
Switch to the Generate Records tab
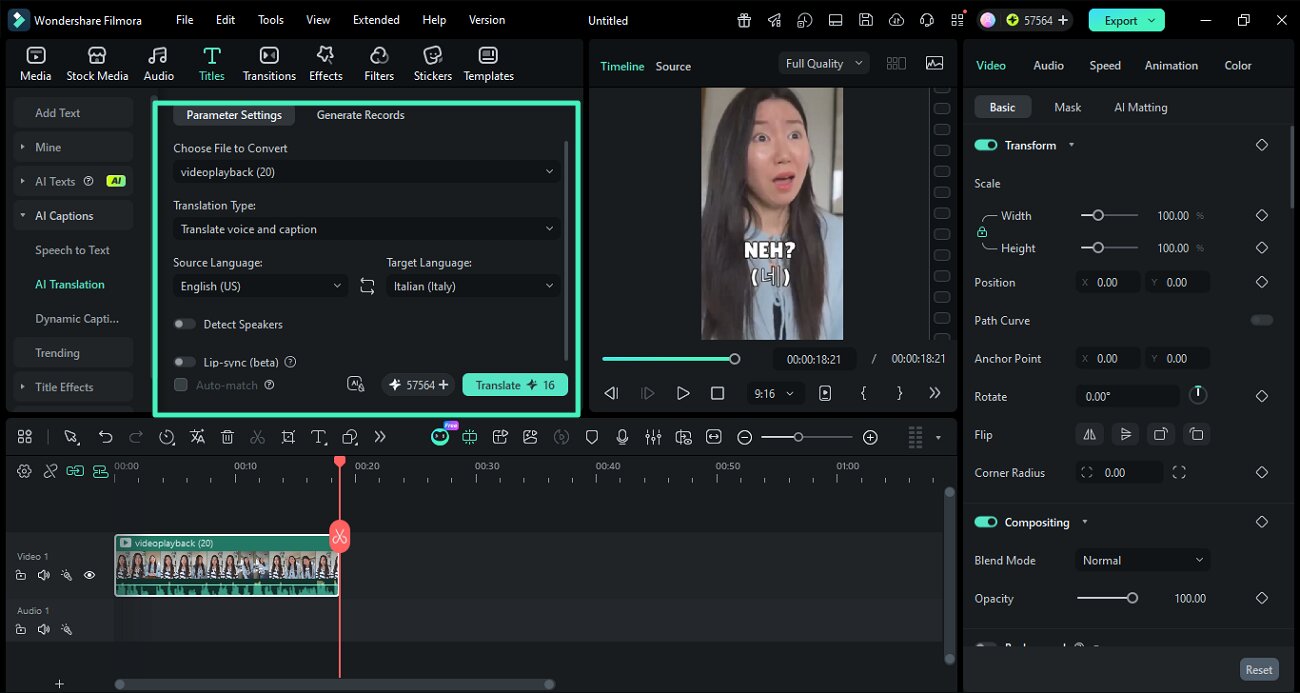(360, 115)
